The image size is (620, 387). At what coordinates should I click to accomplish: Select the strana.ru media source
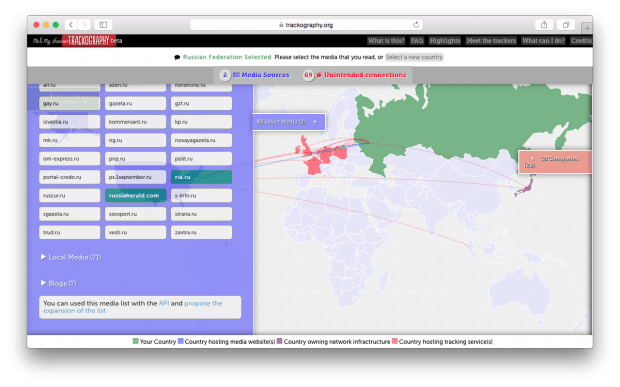[x=201, y=214]
